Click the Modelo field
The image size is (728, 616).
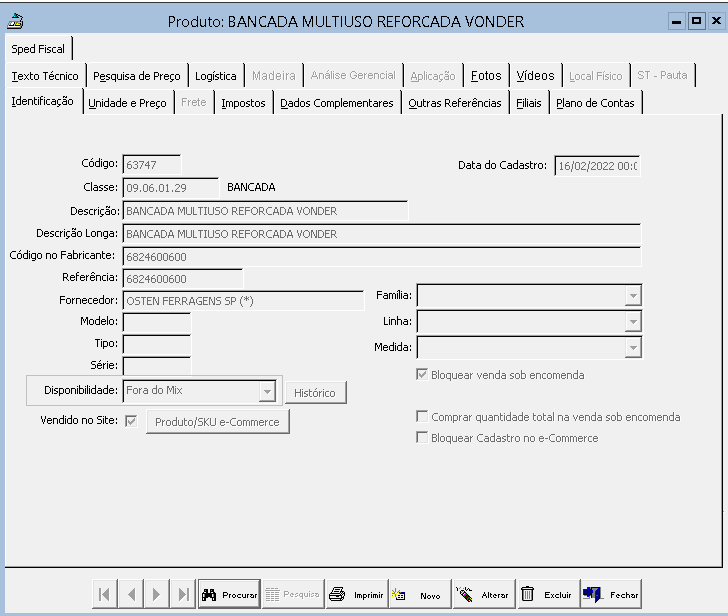pos(157,322)
